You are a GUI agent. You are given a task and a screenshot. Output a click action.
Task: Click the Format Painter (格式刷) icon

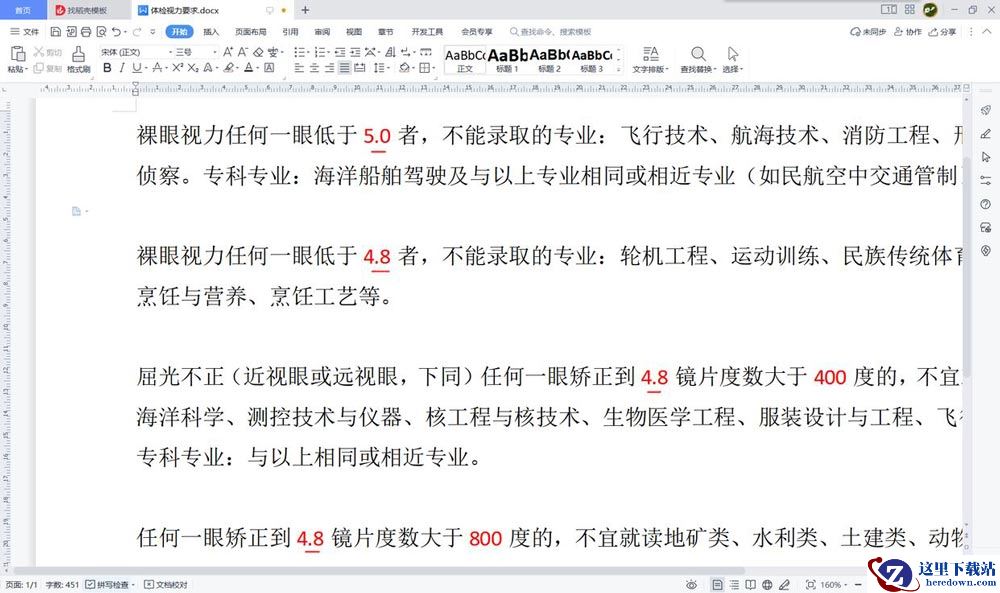tap(78, 54)
